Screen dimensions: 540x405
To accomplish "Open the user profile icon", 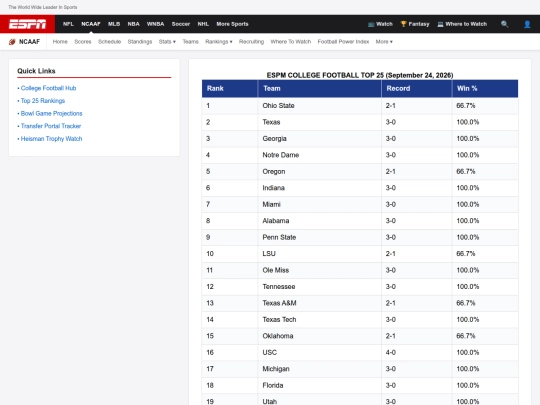I will click(527, 24).
